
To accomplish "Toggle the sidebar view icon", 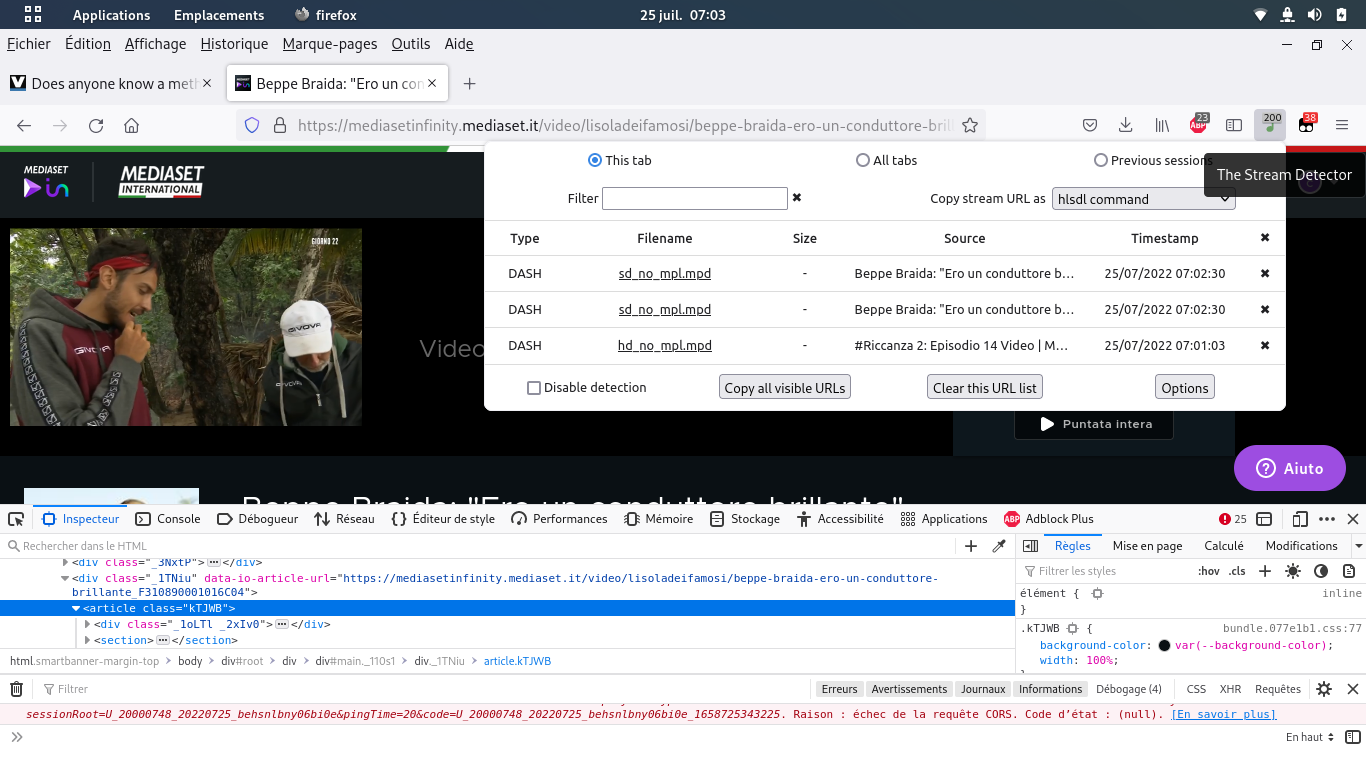I will click(1234, 125).
